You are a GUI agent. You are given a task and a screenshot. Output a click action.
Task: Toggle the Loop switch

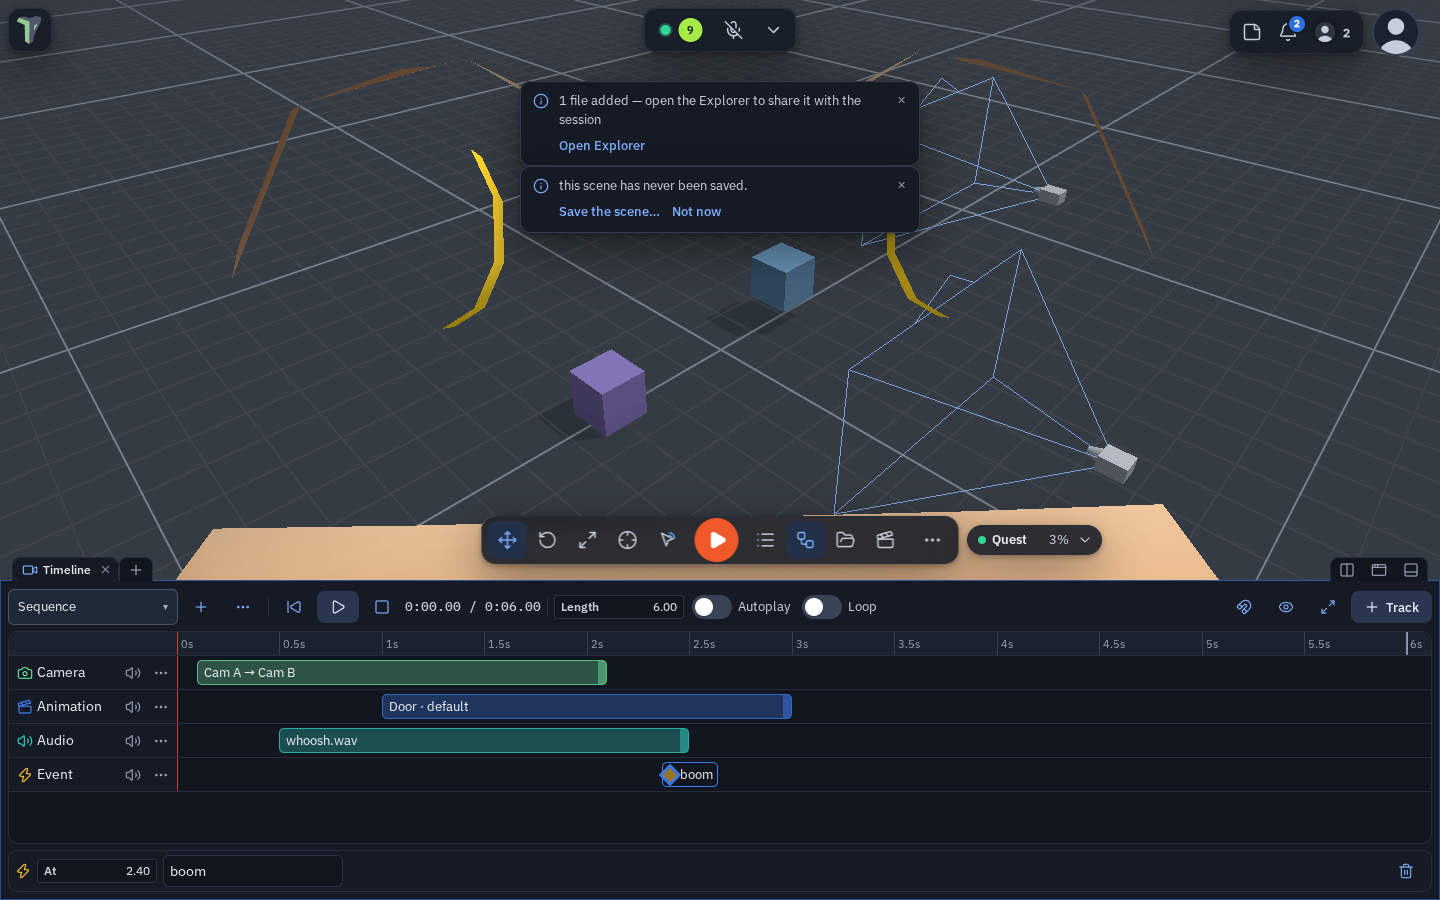(x=822, y=607)
